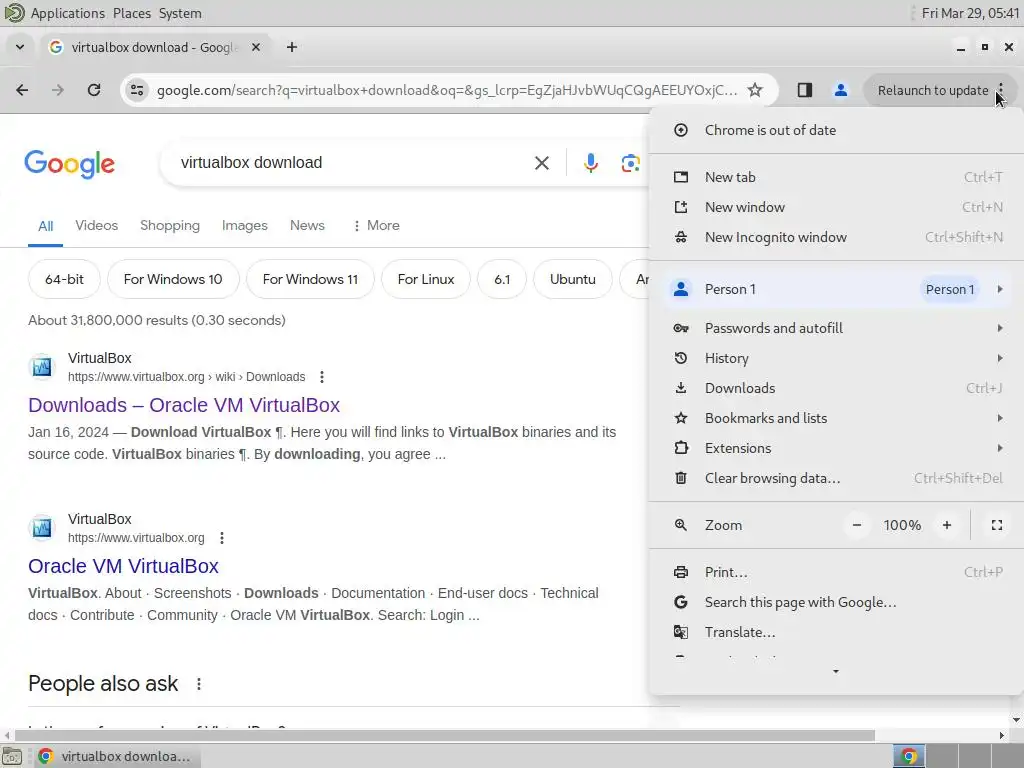Select the All results tab
1024x768 pixels.
[45, 226]
